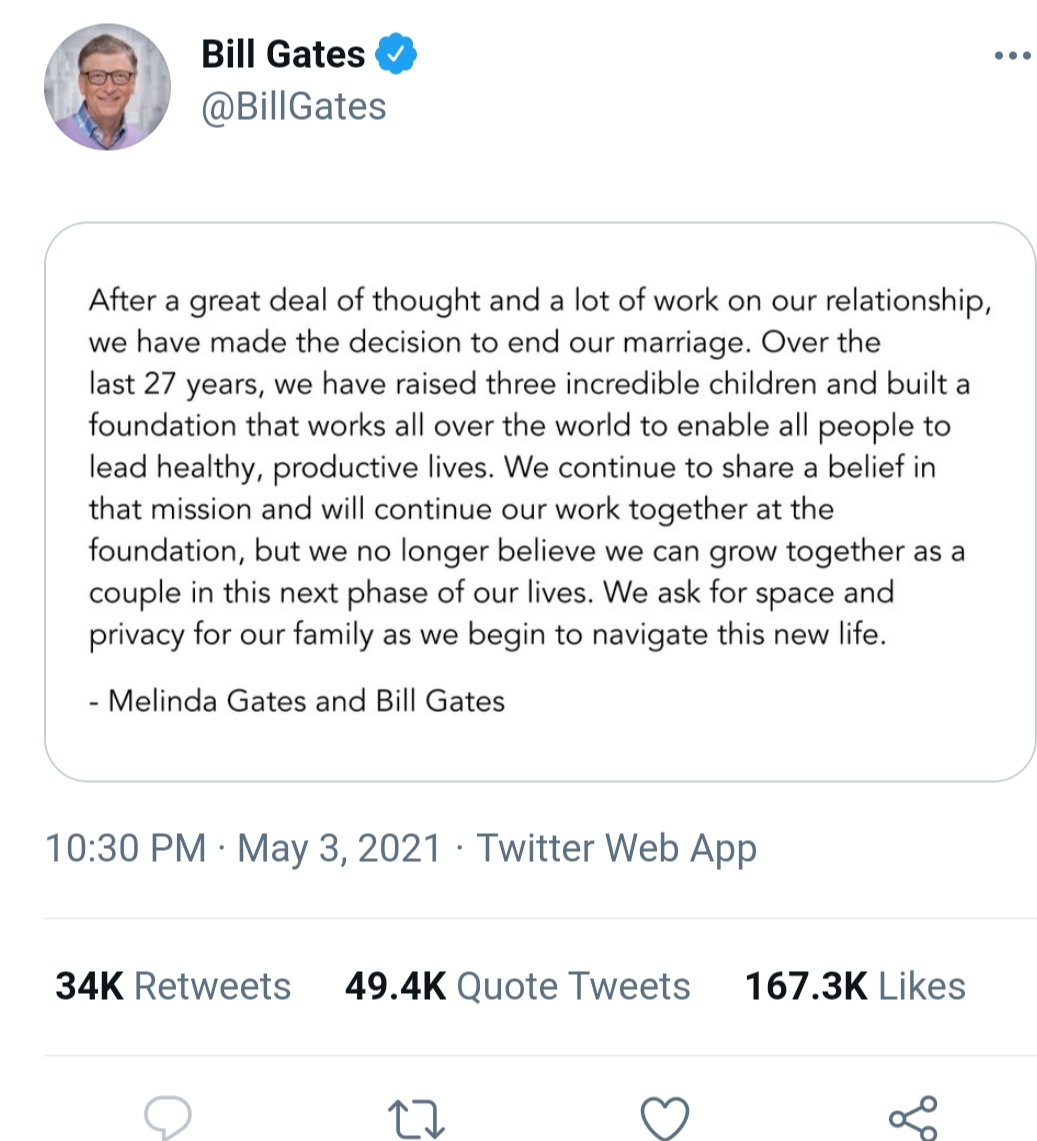Click the 10:30 PM tweet time
1037x1141 pixels.
click(x=124, y=849)
